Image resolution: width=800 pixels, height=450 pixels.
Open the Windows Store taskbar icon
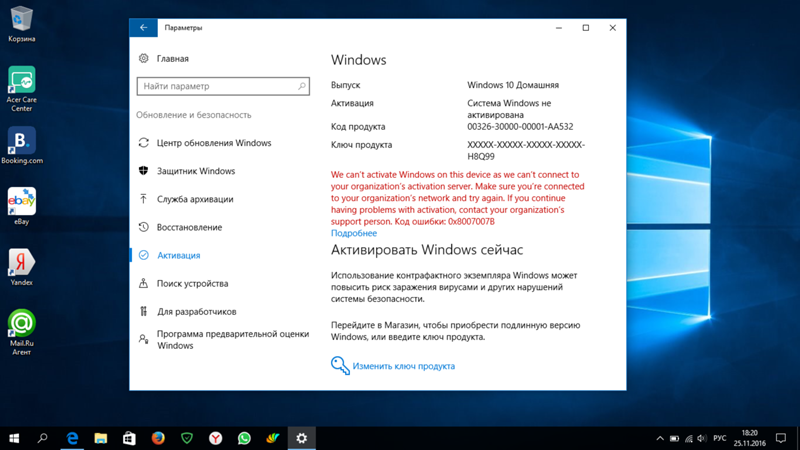coord(129,438)
